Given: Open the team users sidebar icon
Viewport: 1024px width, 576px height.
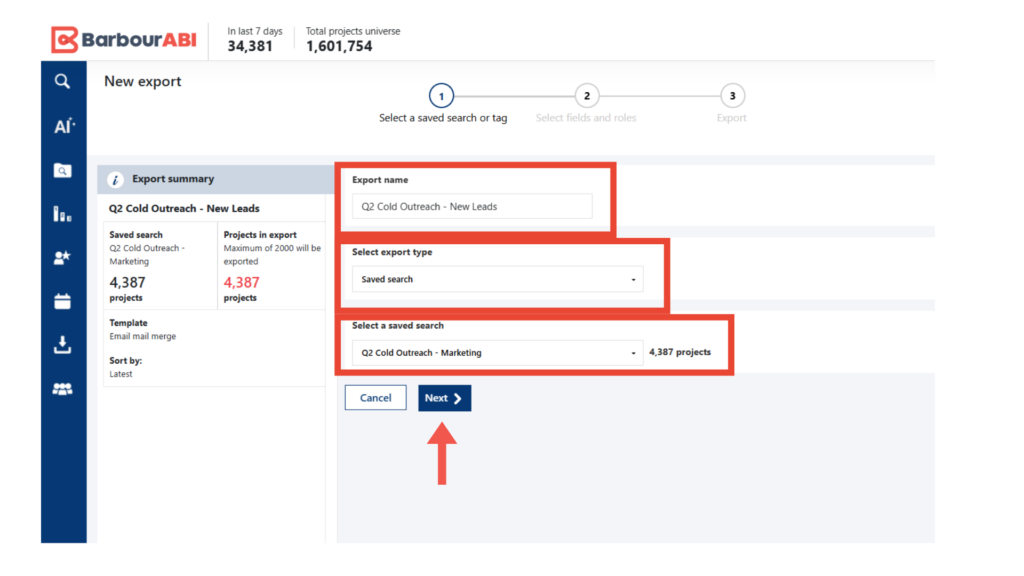Looking at the screenshot, I should pyautogui.click(x=62, y=389).
